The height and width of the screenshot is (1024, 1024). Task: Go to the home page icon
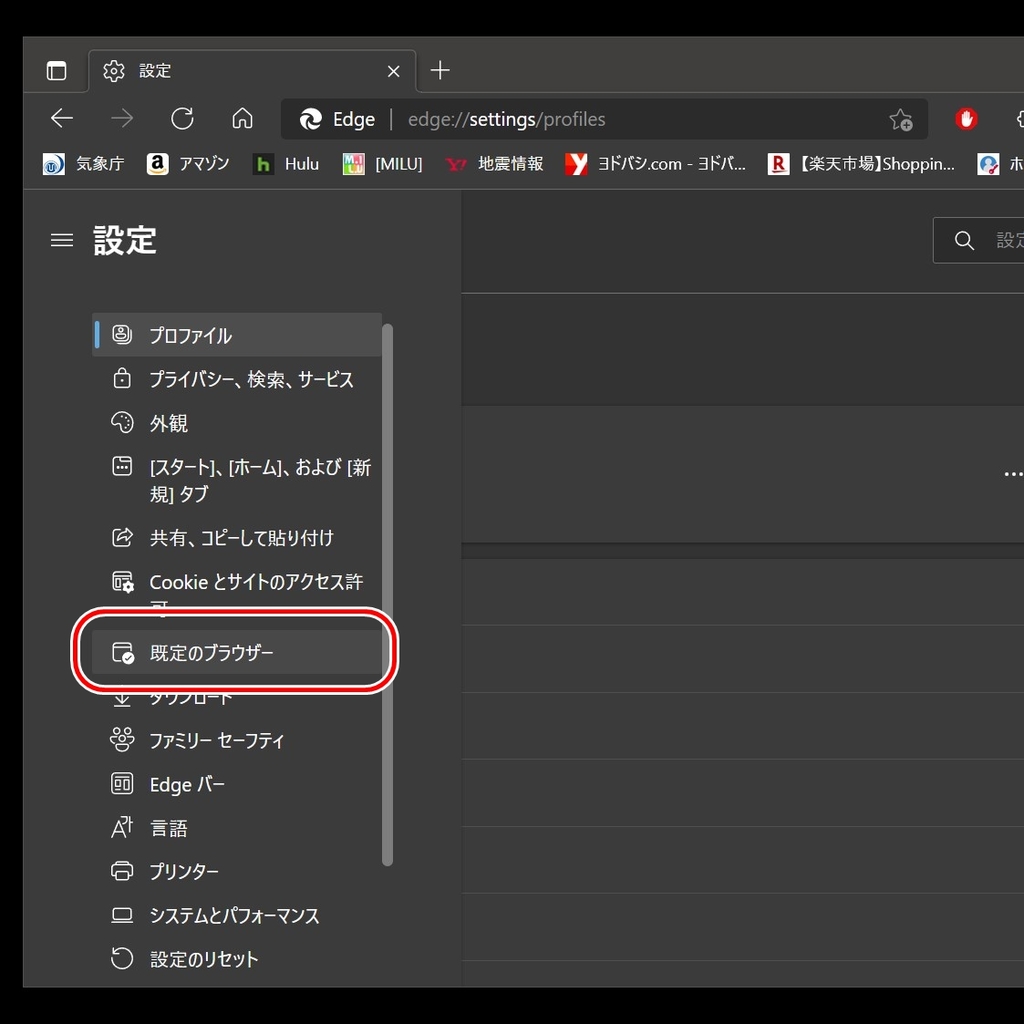[x=242, y=119]
